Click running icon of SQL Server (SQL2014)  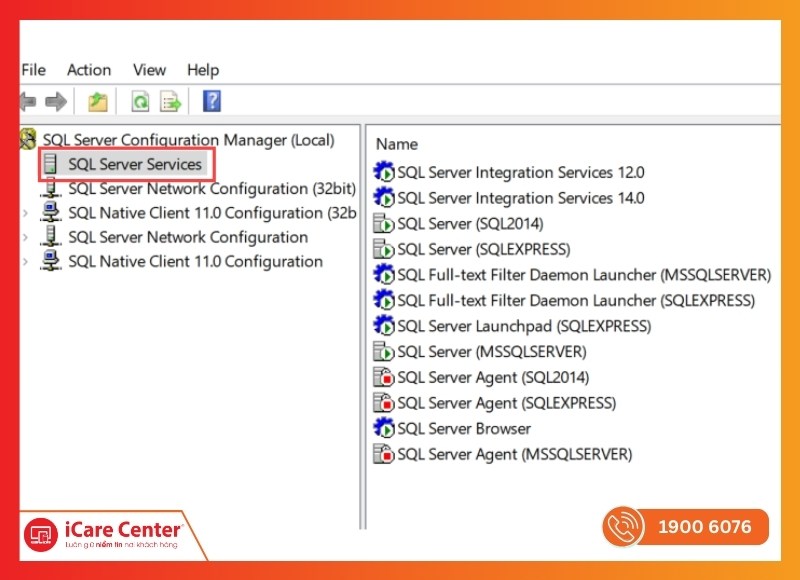384,223
